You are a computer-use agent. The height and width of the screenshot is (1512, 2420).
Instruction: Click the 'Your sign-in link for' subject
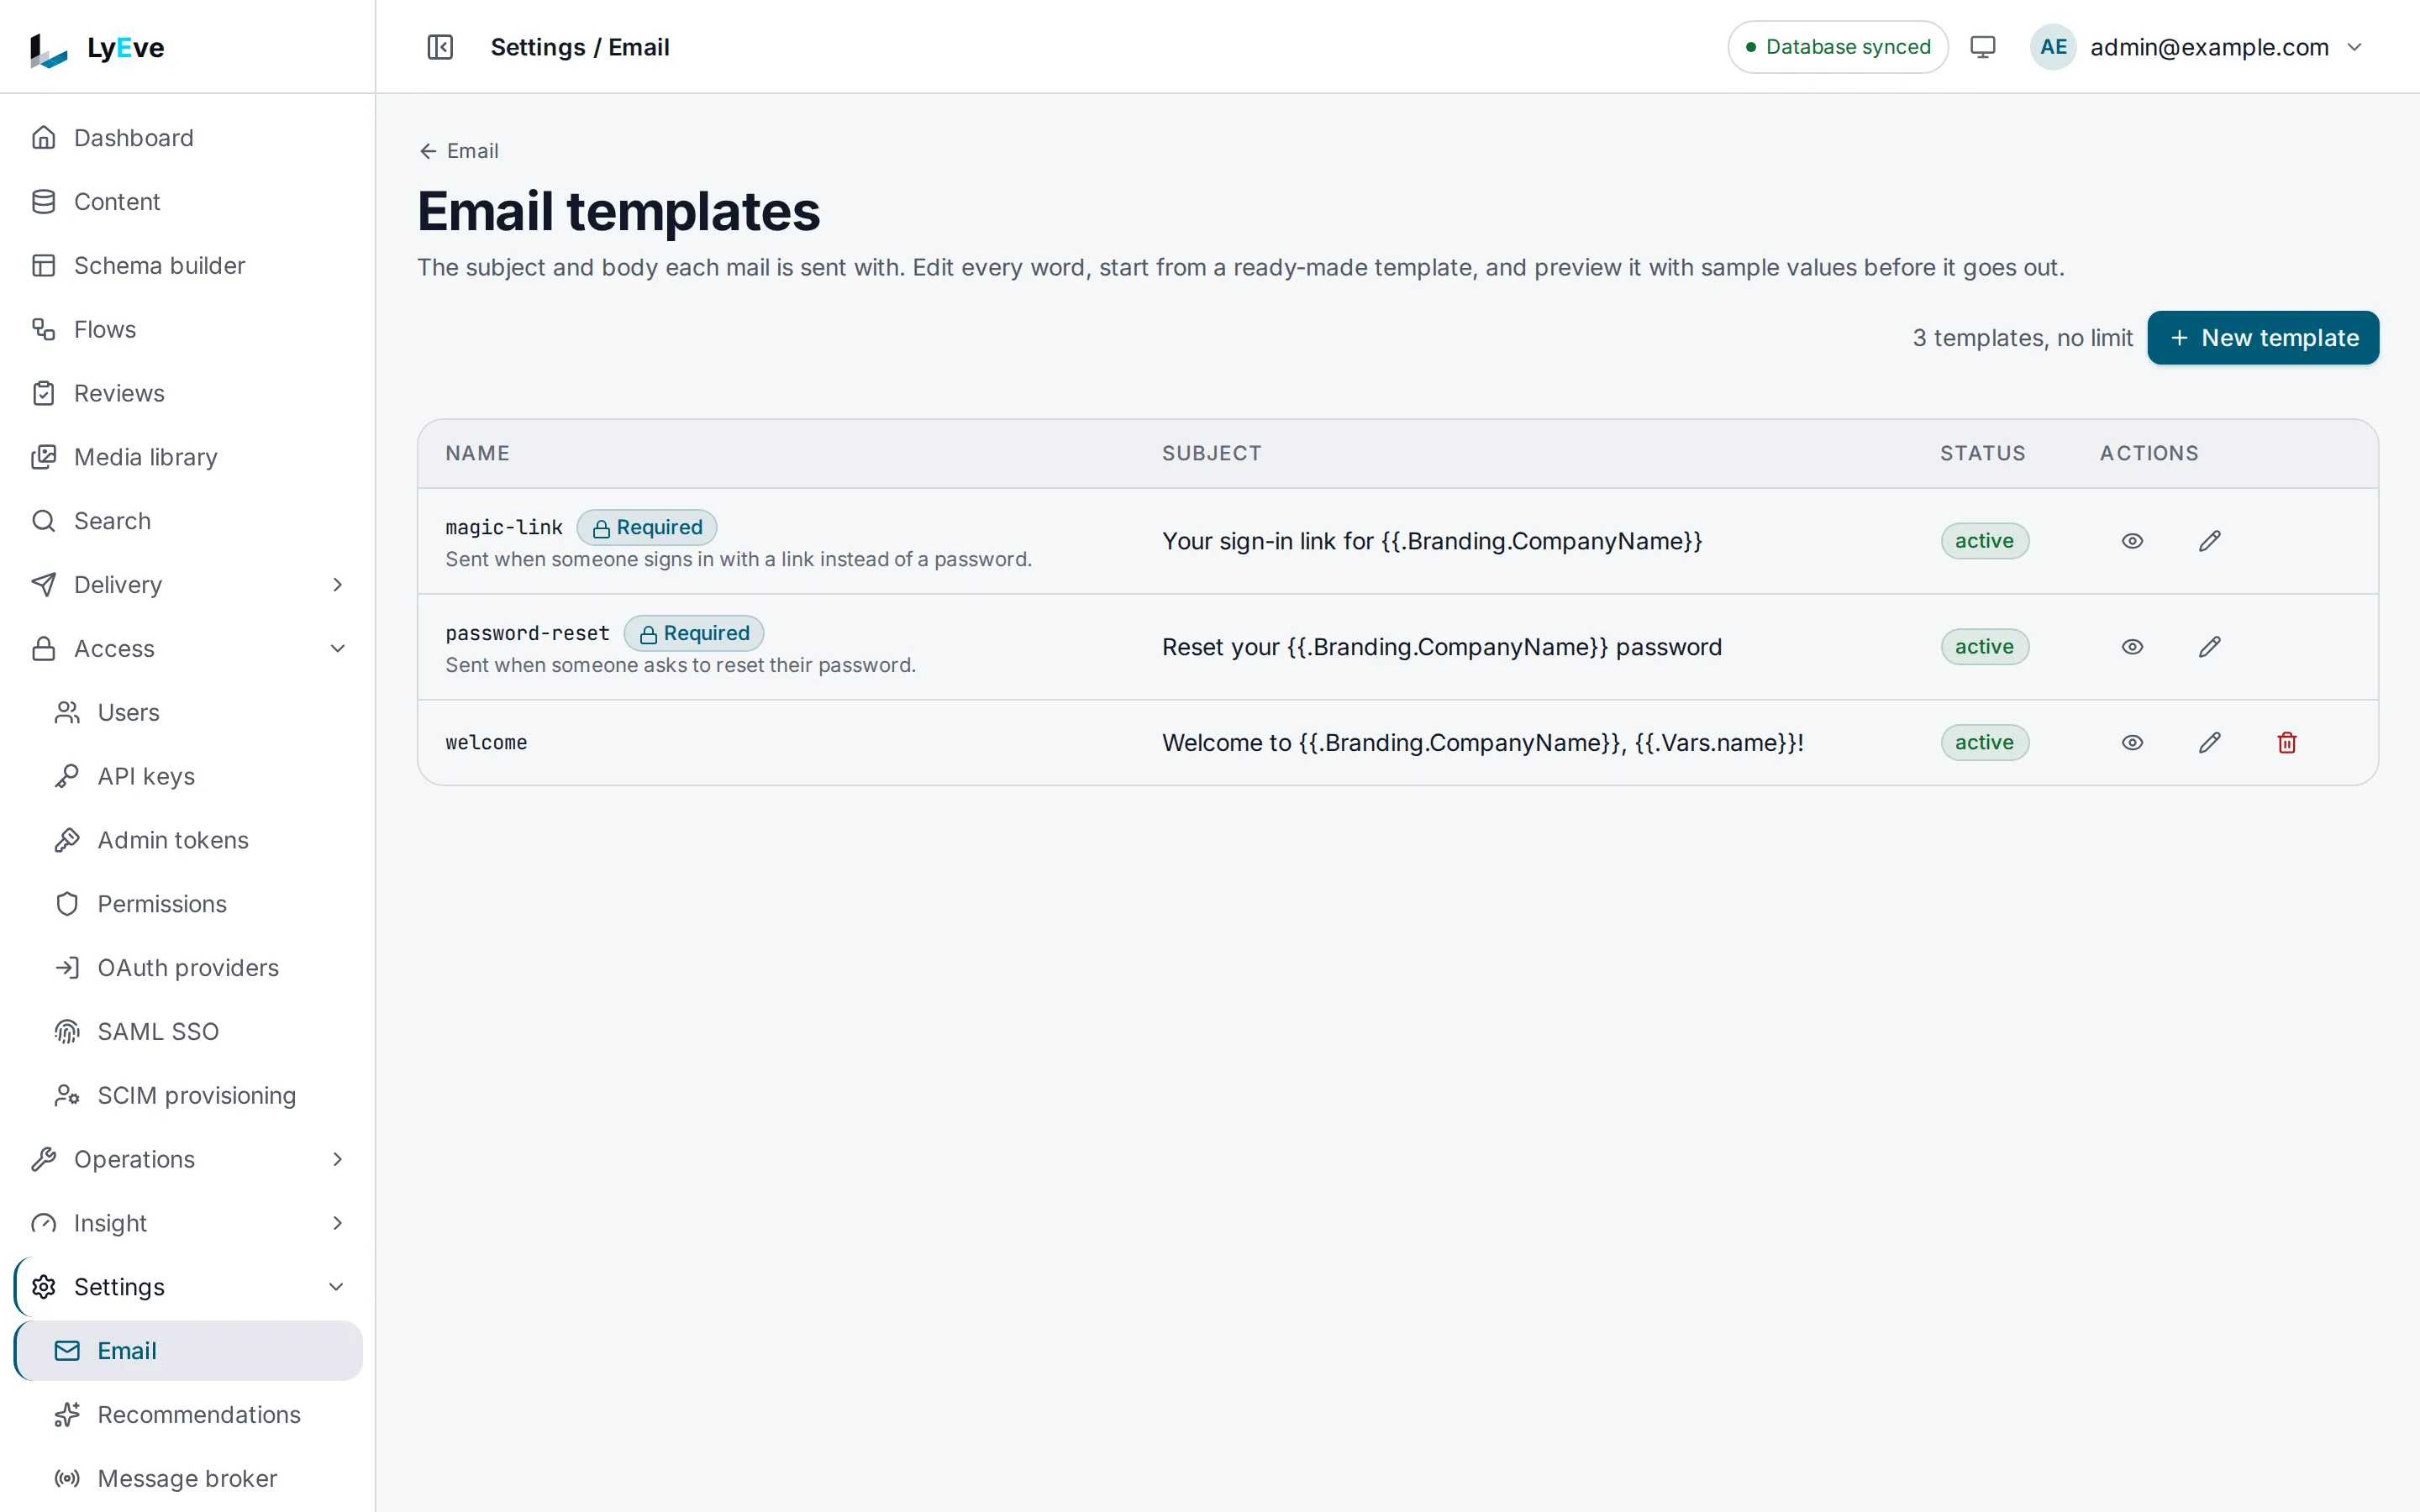click(1432, 541)
